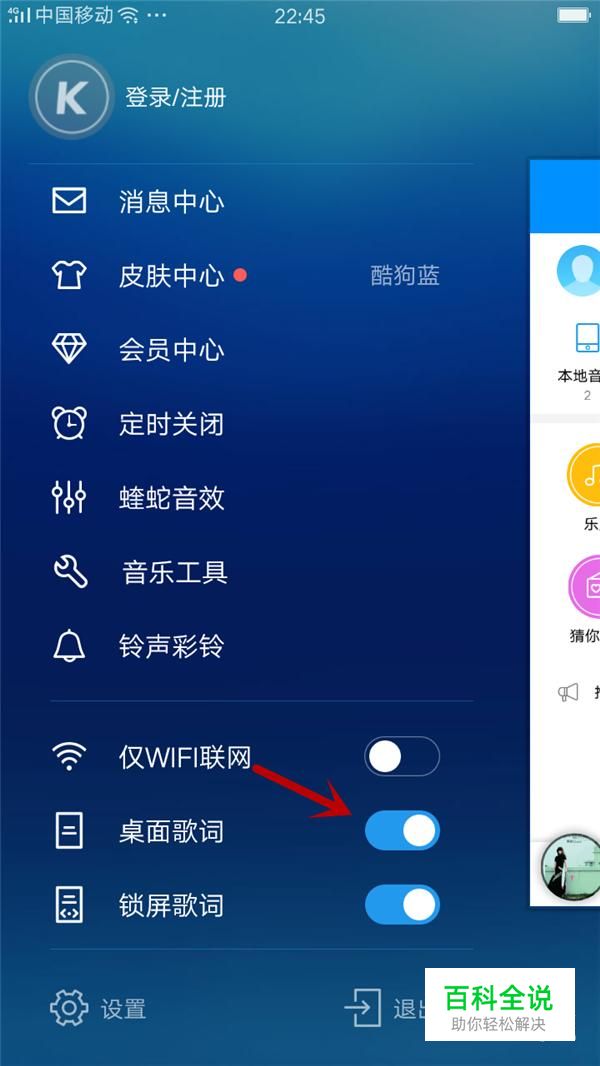Tap the alarm clock timer-off icon
The height and width of the screenshot is (1066, 600).
(69, 423)
